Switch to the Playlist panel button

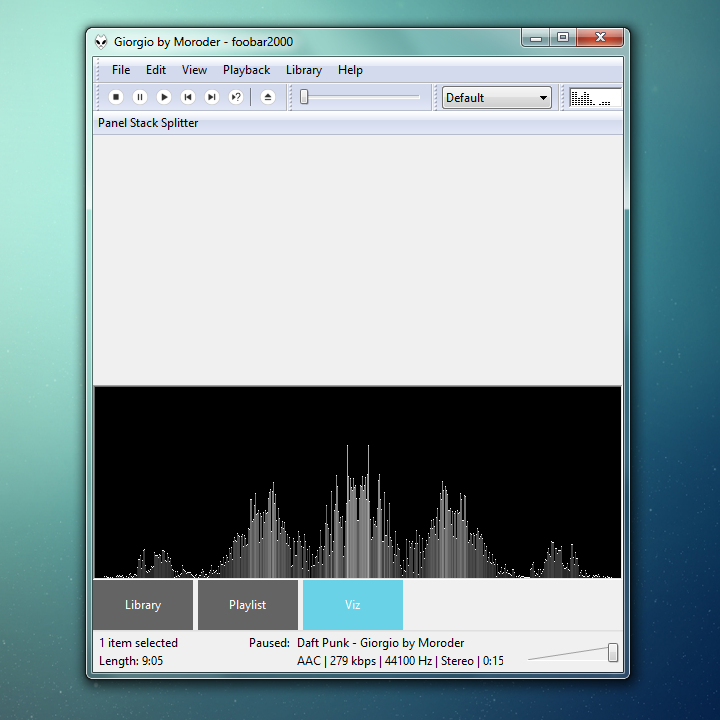[248, 605]
